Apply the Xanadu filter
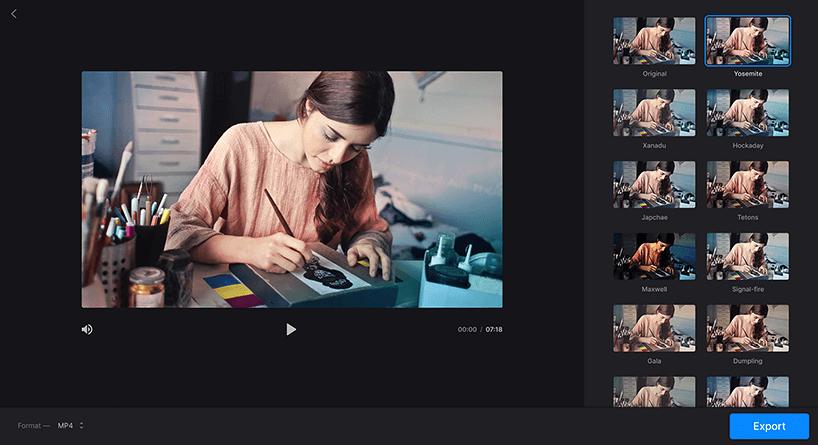This screenshot has width=818, height=445. (x=654, y=113)
